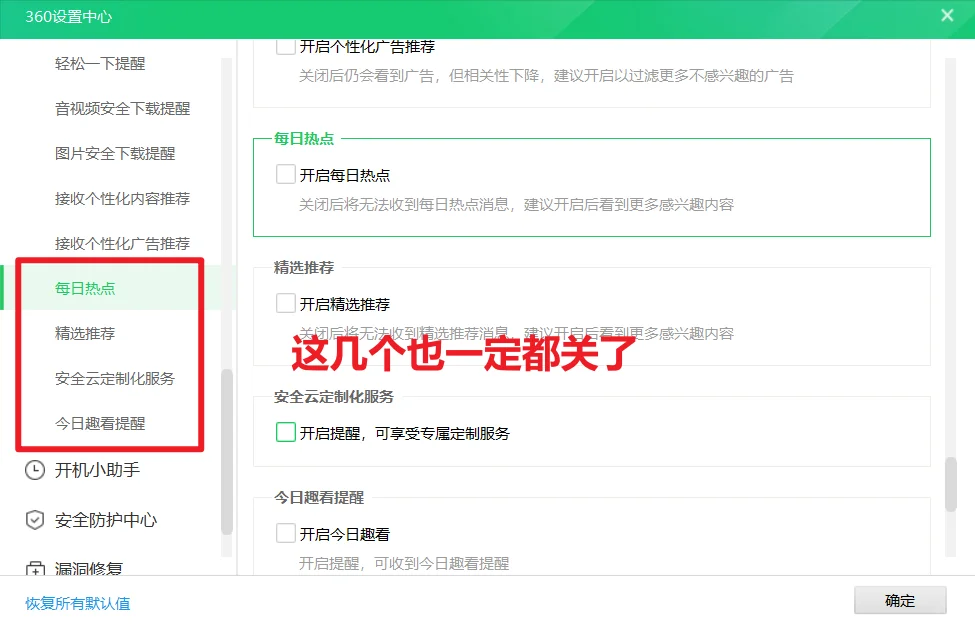Click the 每日热点 group heading

pos(304,139)
